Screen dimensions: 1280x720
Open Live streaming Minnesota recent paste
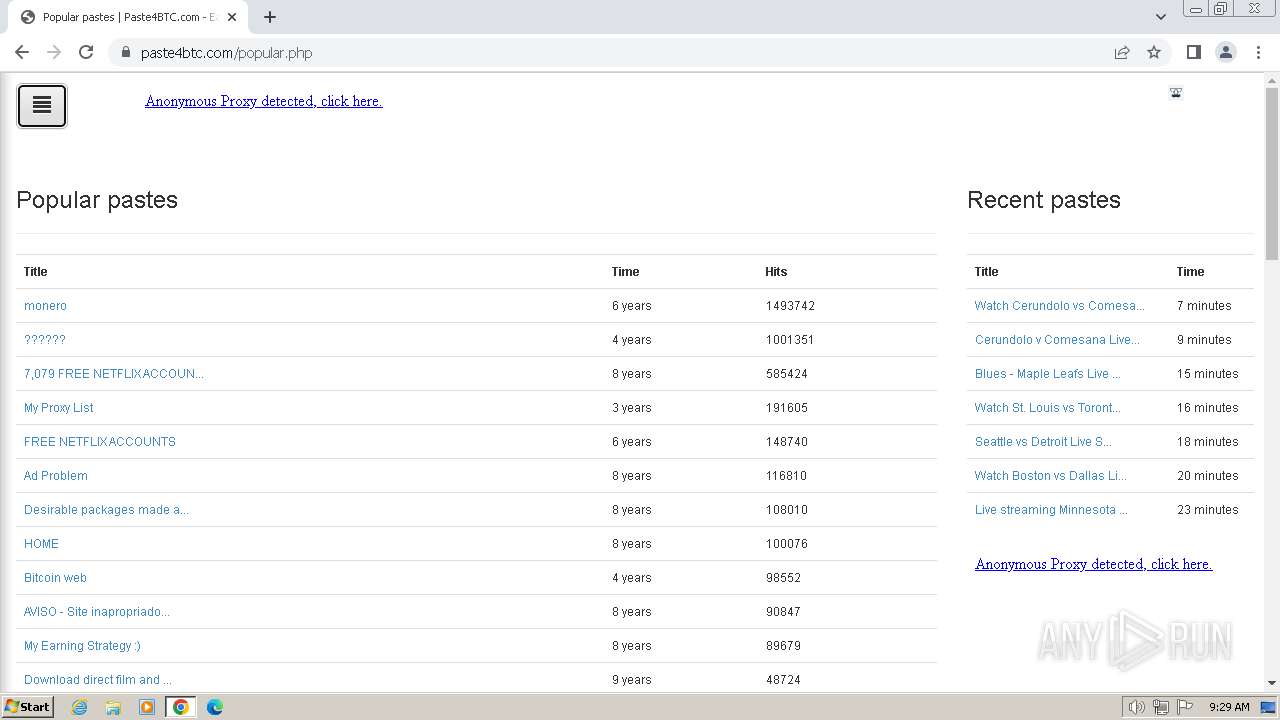[x=1051, y=510]
